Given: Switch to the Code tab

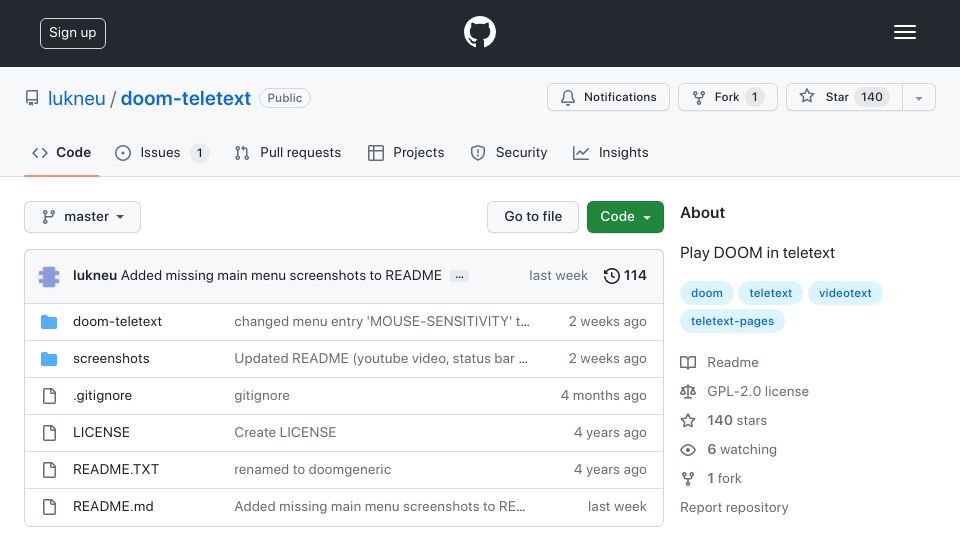Looking at the screenshot, I should point(61,152).
